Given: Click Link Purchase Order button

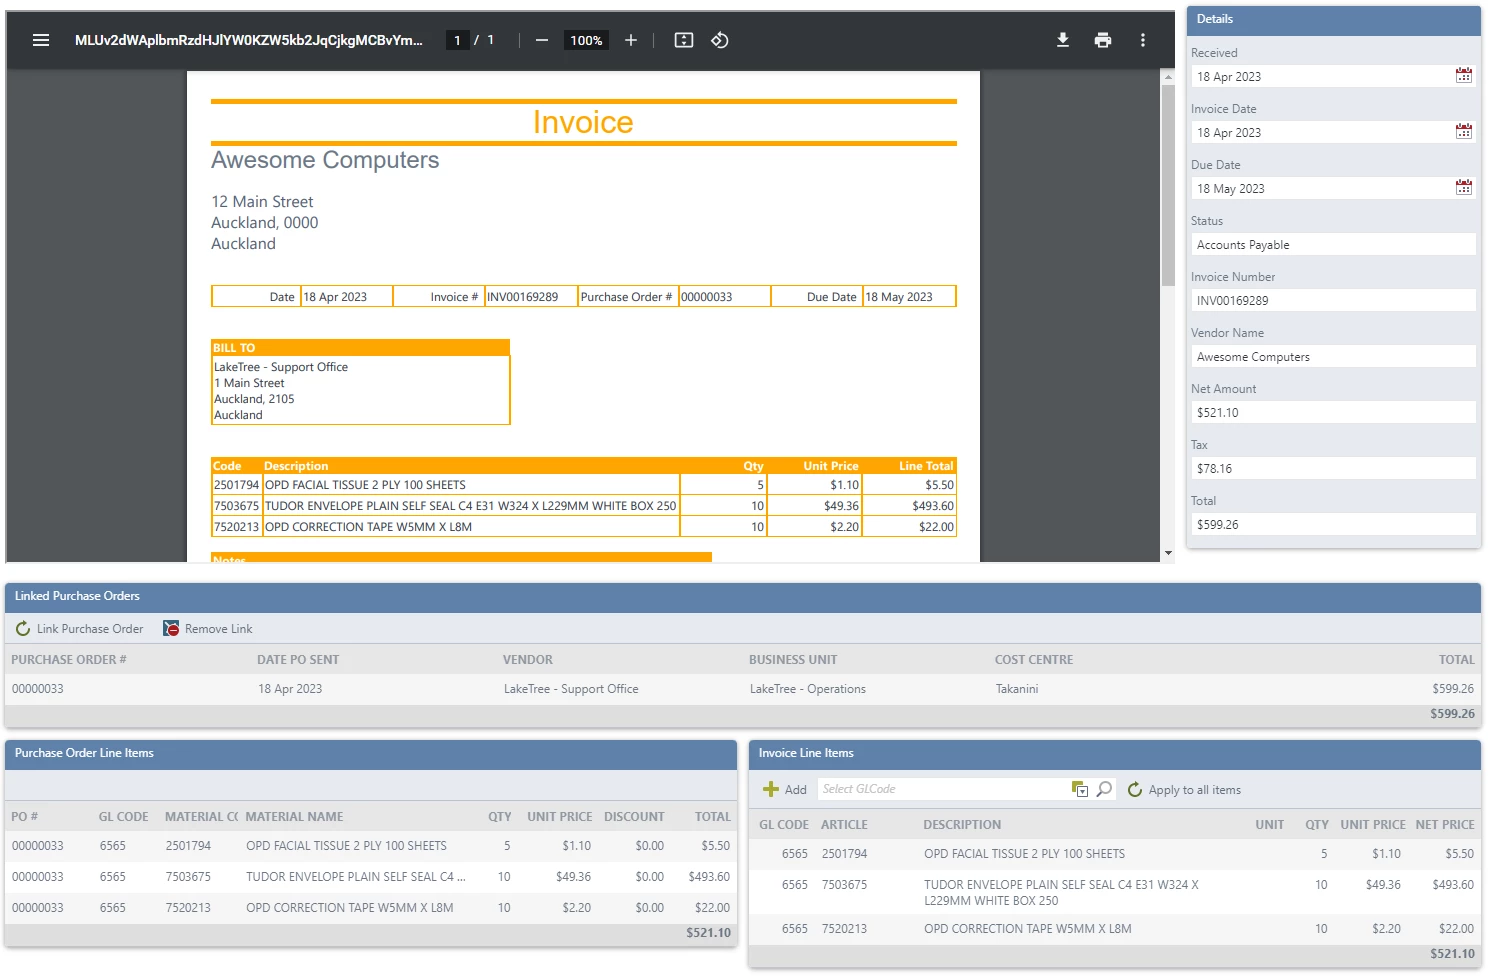Looking at the screenshot, I should pos(79,629).
